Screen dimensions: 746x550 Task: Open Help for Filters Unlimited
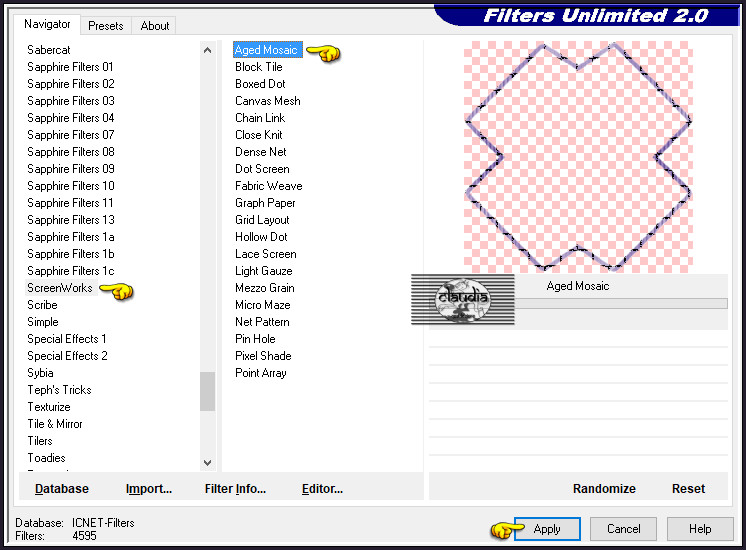pos(700,529)
